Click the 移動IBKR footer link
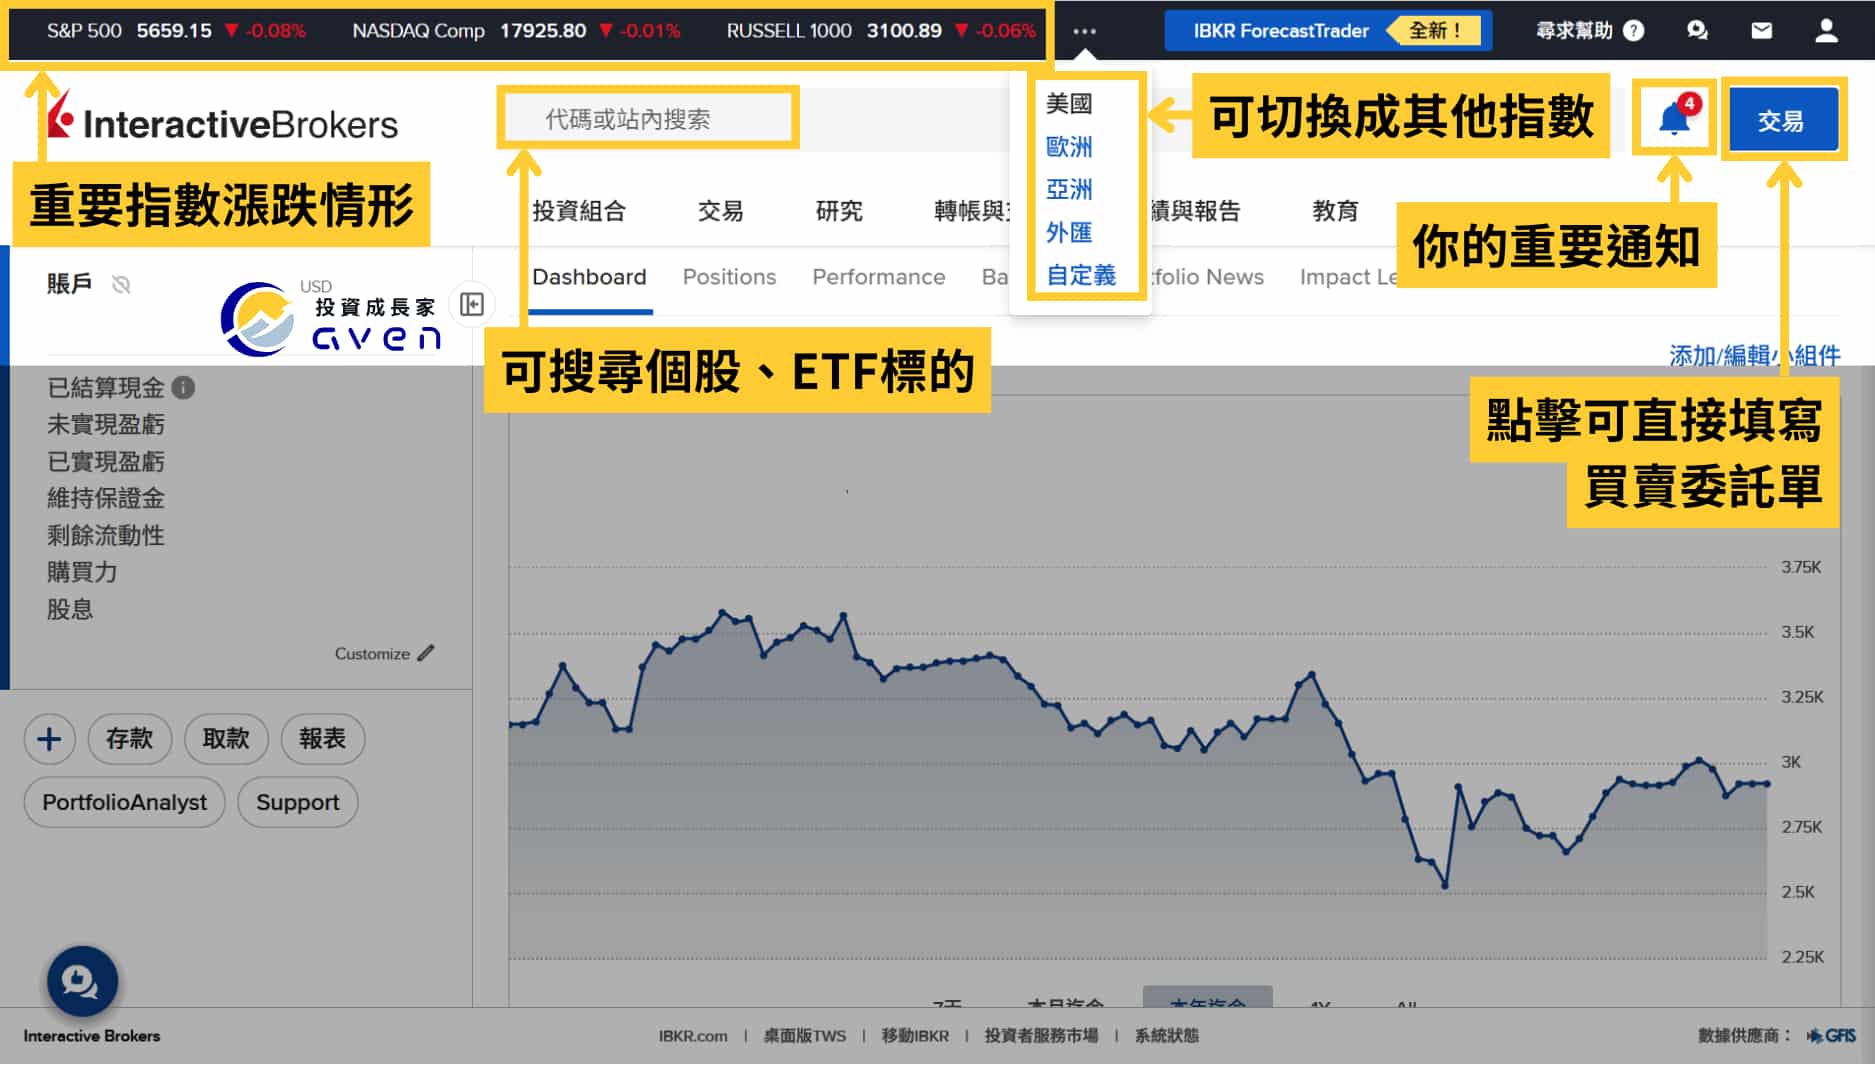The height and width of the screenshot is (1065, 1875). pyautogui.click(x=915, y=1036)
